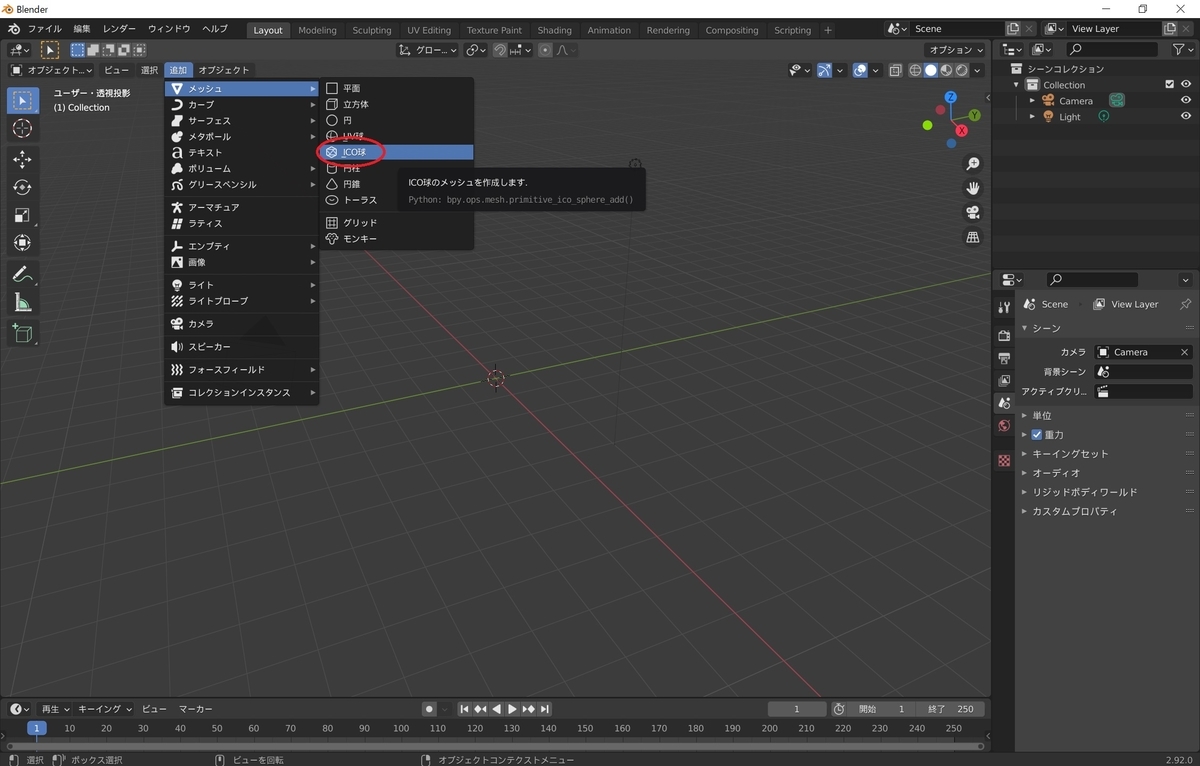Image resolution: width=1200 pixels, height=766 pixels.
Task: Open the World properties tab icon
Action: [x=1004, y=426]
